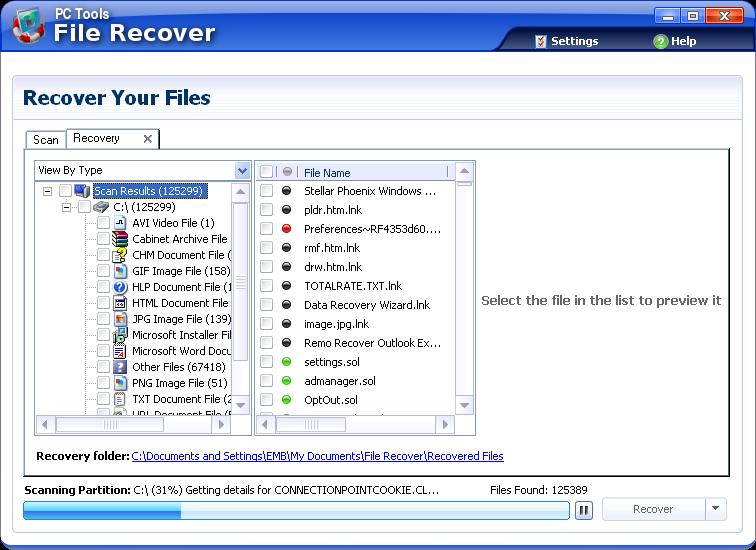
Task: Click the file list scroll down arrow
Action: click(x=464, y=405)
